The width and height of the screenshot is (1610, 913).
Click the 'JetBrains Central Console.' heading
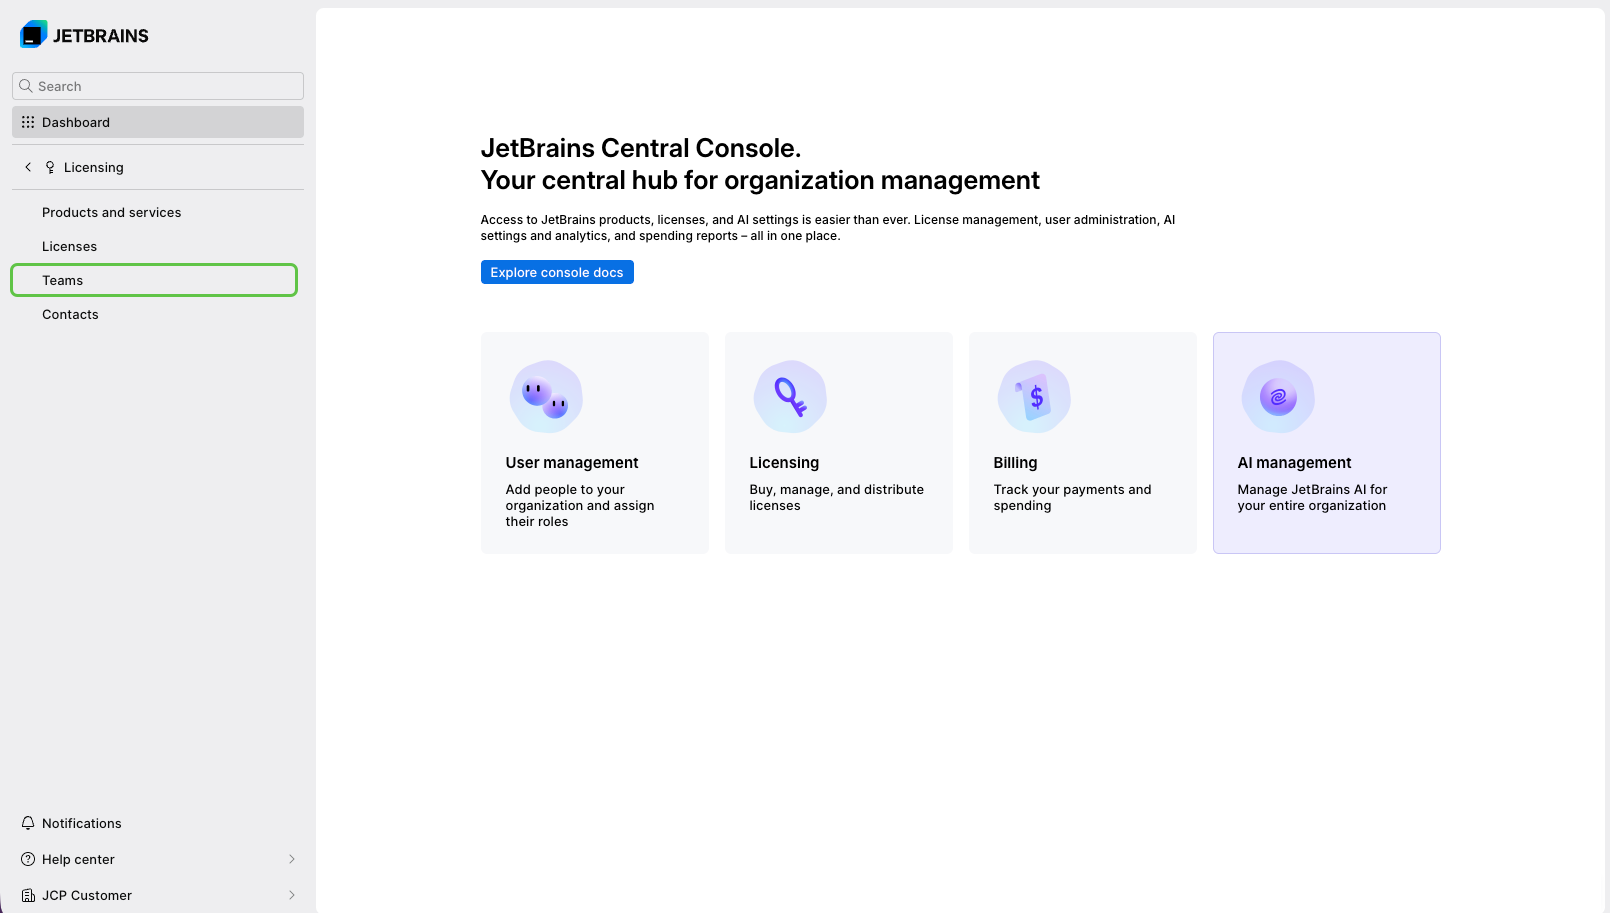click(641, 148)
